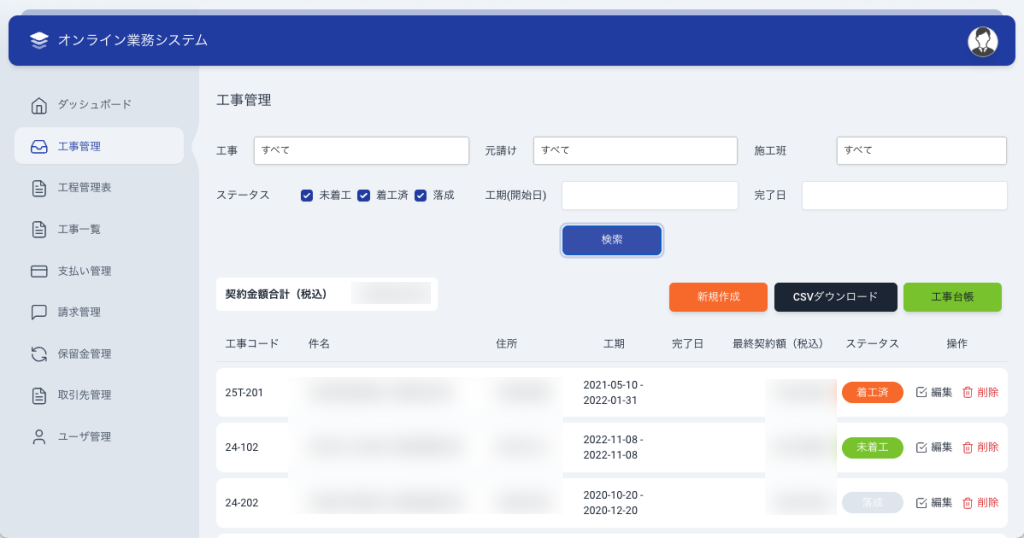This screenshot has width=1024, height=538.
Task: Click the 工期(開始日) date field
Action: (649, 195)
